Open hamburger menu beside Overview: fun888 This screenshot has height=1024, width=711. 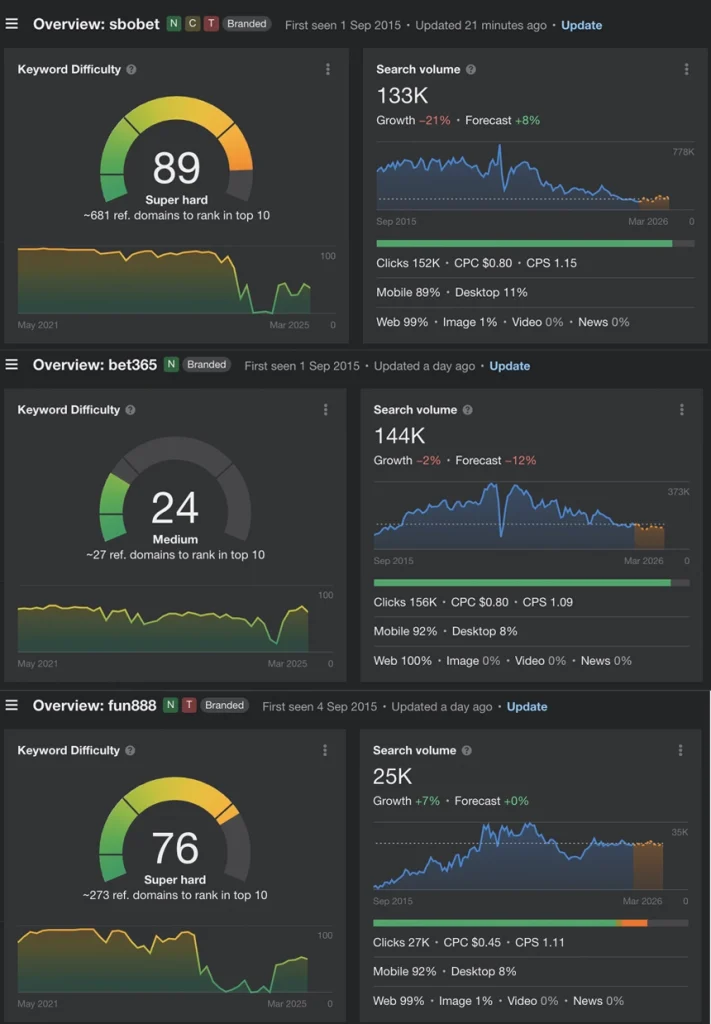pos(12,705)
